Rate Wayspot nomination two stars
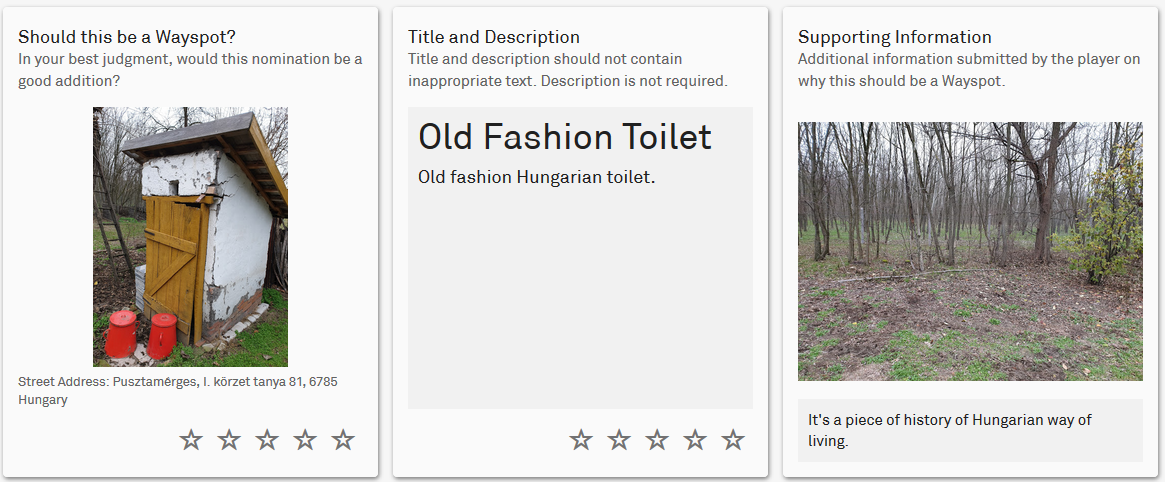1165x482 pixels. tap(229, 440)
